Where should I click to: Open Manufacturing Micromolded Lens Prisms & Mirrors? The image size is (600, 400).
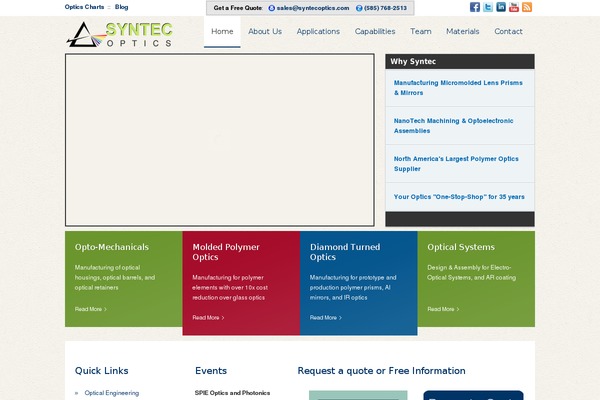(x=458, y=88)
